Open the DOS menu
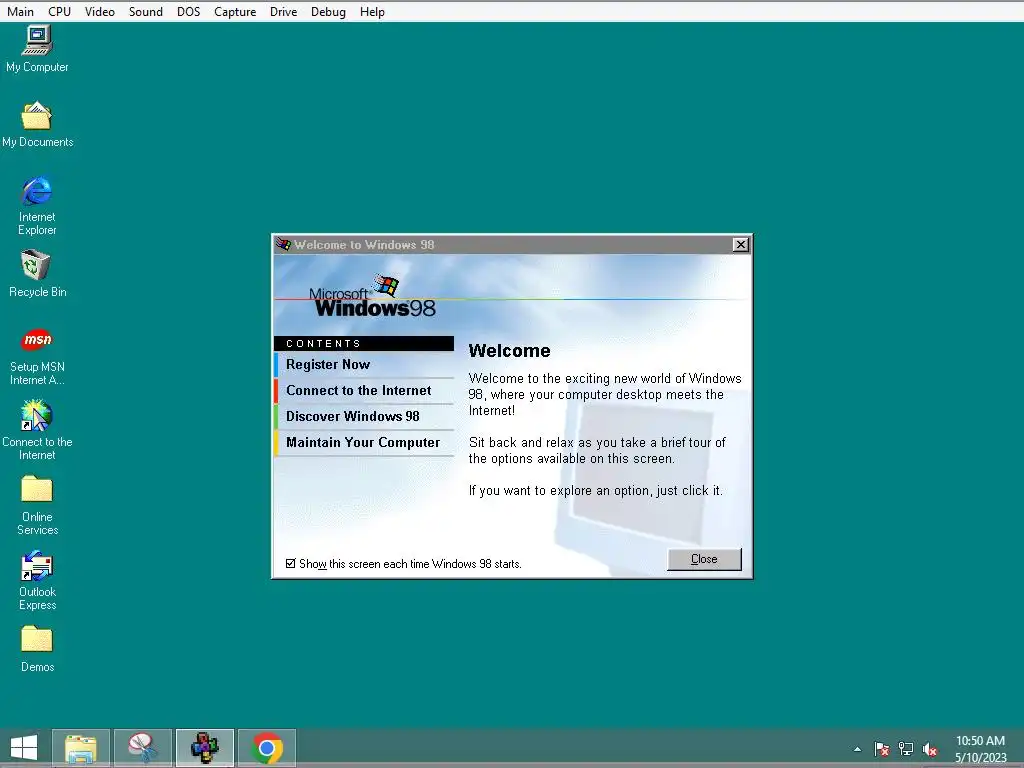Image resolution: width=1024 pixels, height=768 pixels. click(x=189, y=12)
